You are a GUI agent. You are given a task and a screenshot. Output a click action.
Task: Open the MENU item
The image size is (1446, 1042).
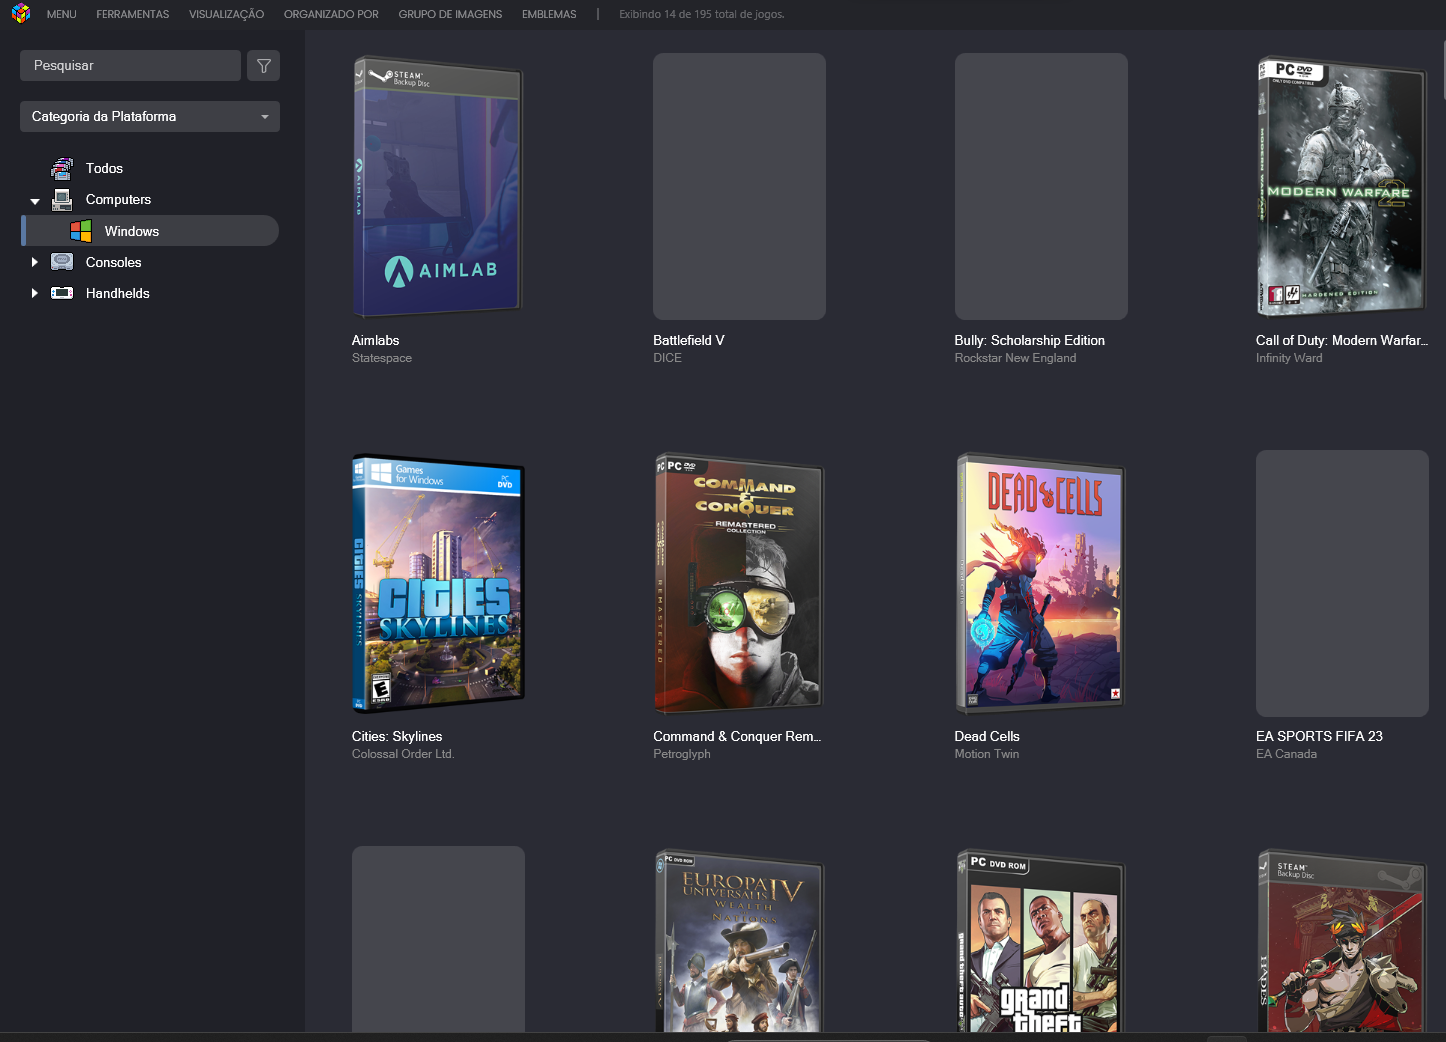tap(62, 14)
